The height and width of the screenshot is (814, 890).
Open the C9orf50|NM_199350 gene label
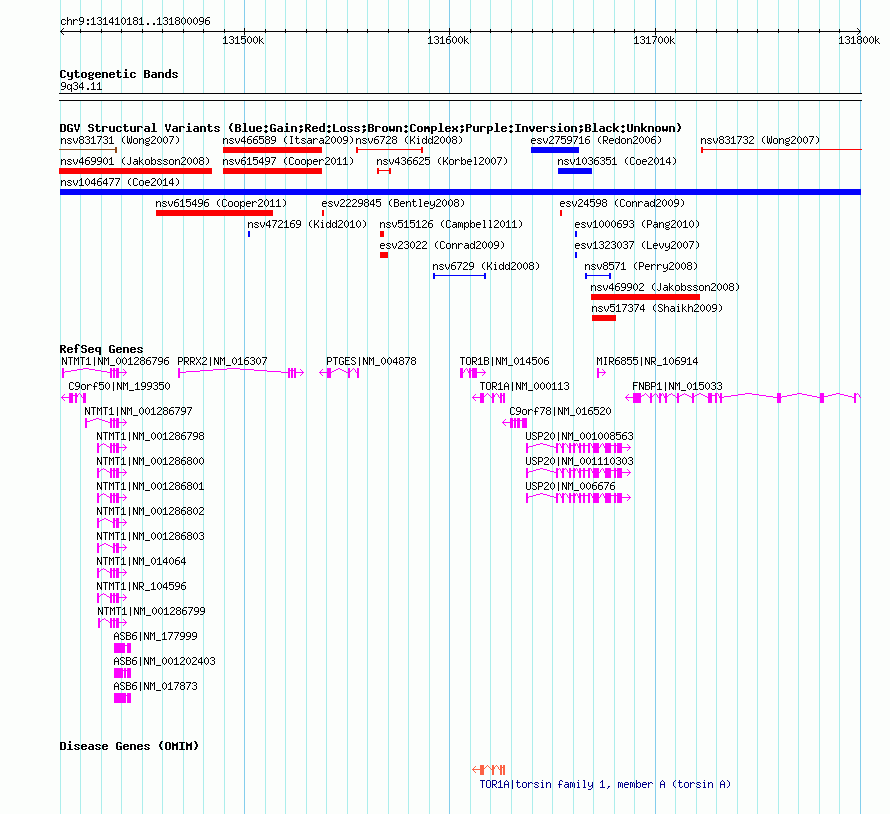click(x=119, y=386)
